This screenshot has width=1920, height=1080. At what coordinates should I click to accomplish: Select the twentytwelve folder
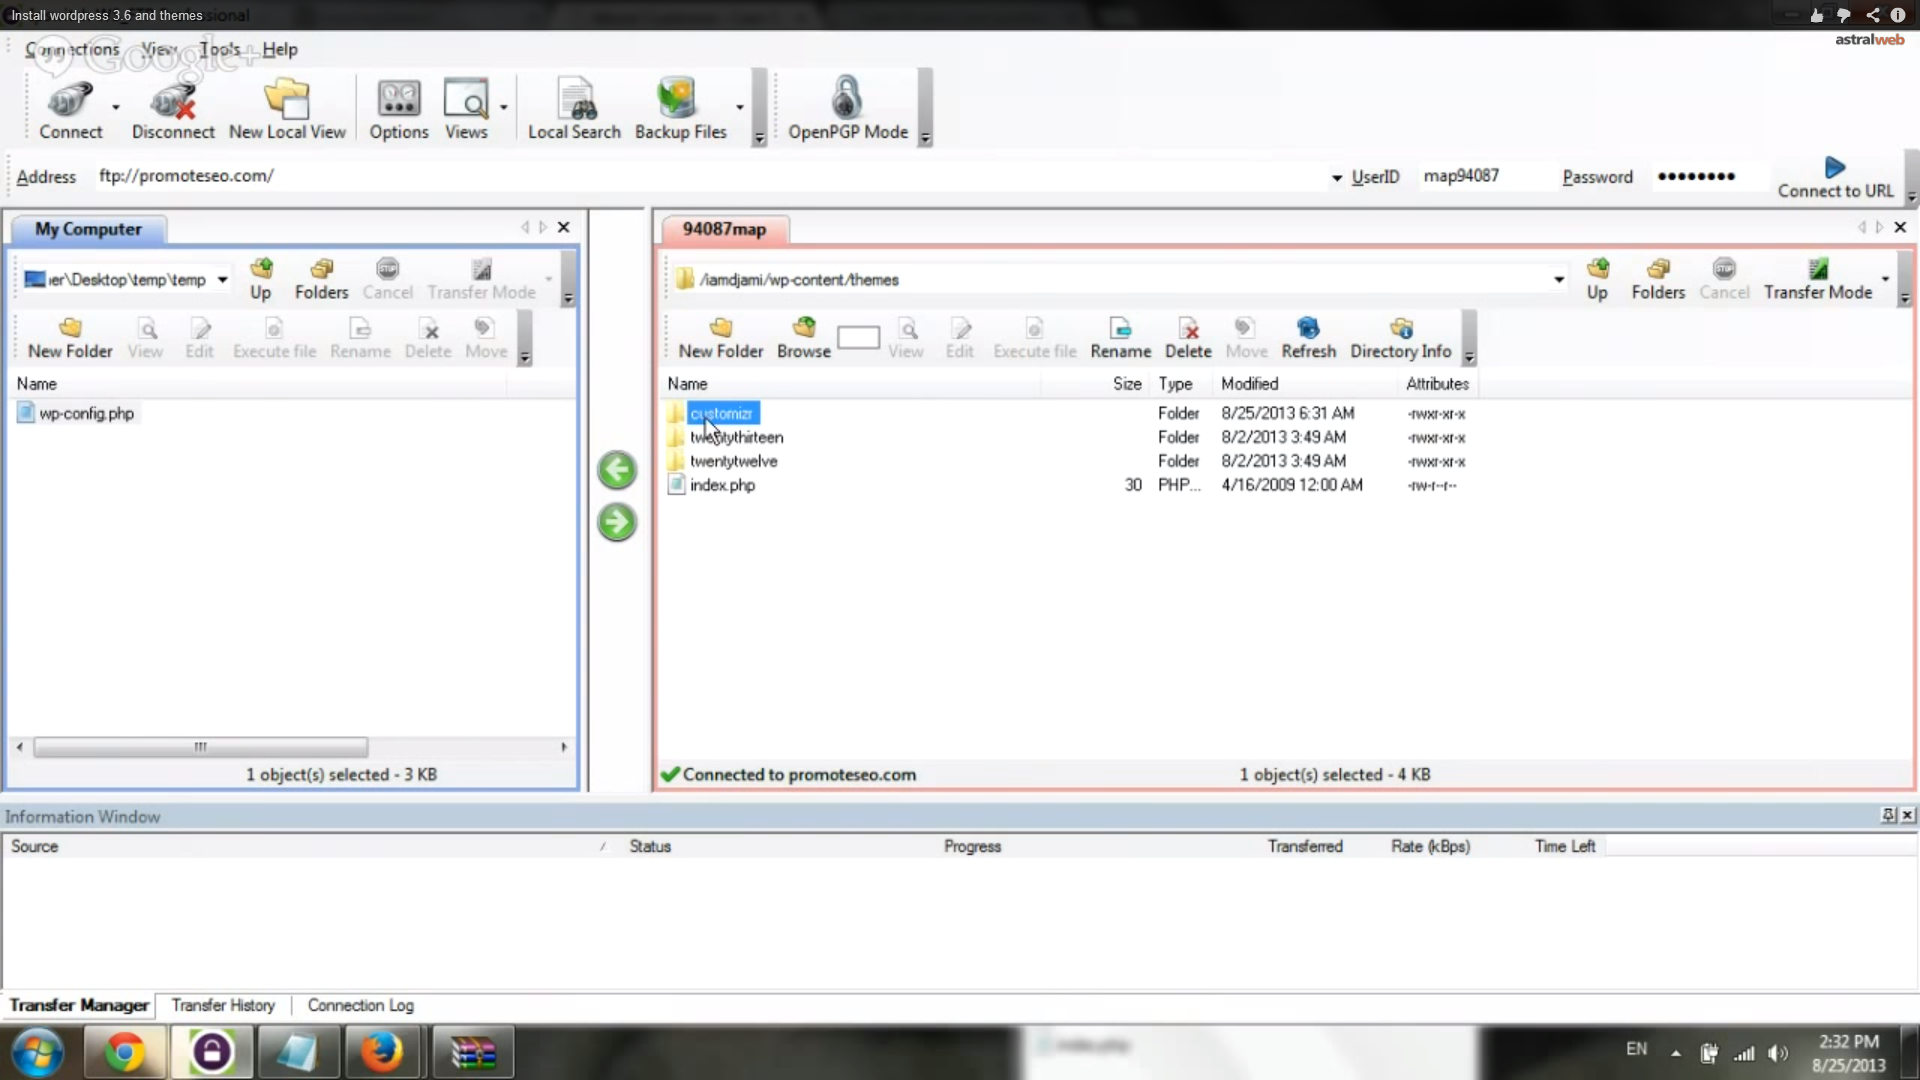733,461
